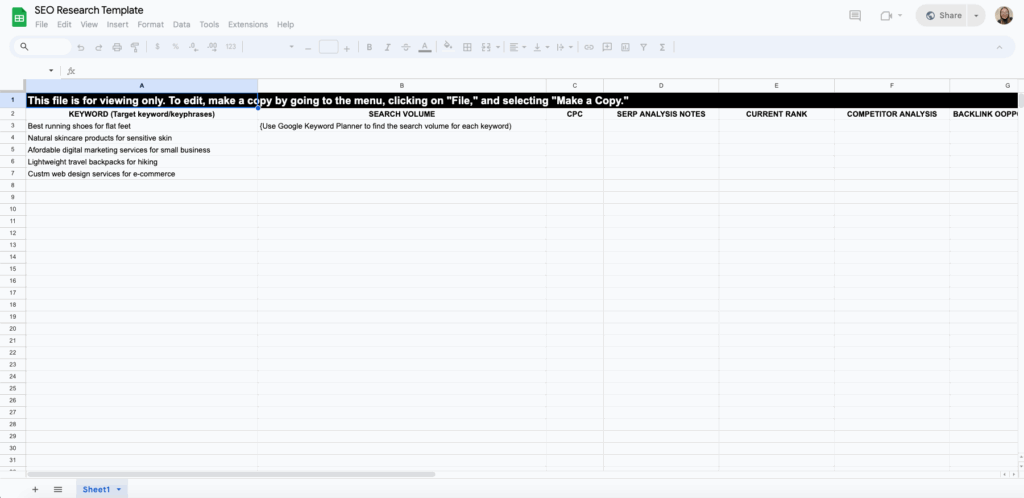1024x498 pixels.
Task: Select the 'Lightweight travel backpacks for hiking' cell
Action: coord(142,161)
